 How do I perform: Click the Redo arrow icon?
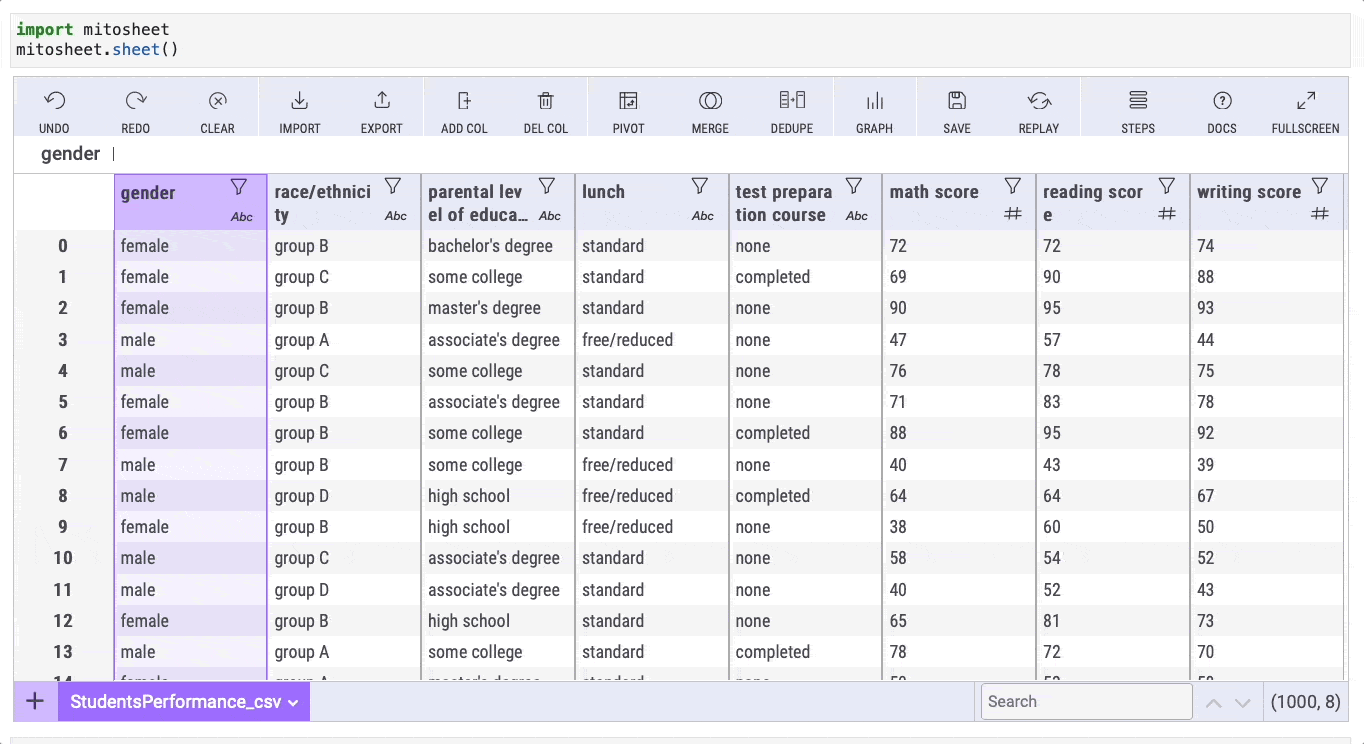(136, 101)
